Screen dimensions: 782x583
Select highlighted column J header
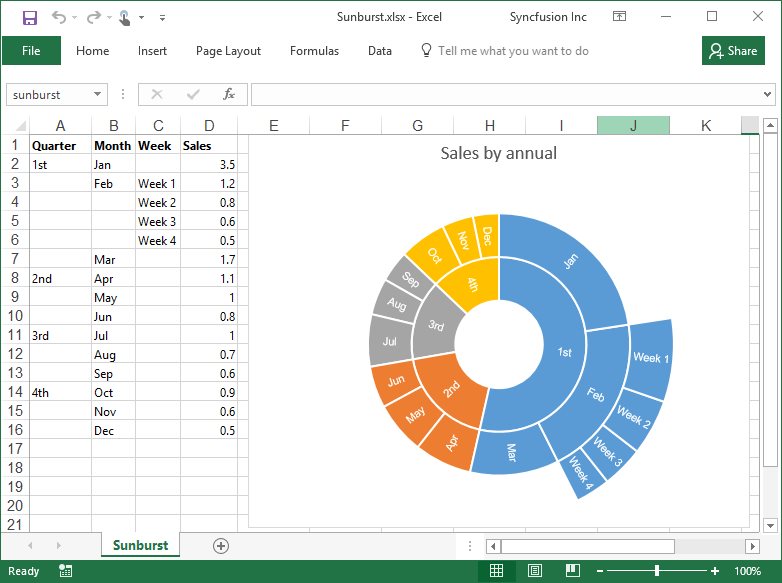633,126
